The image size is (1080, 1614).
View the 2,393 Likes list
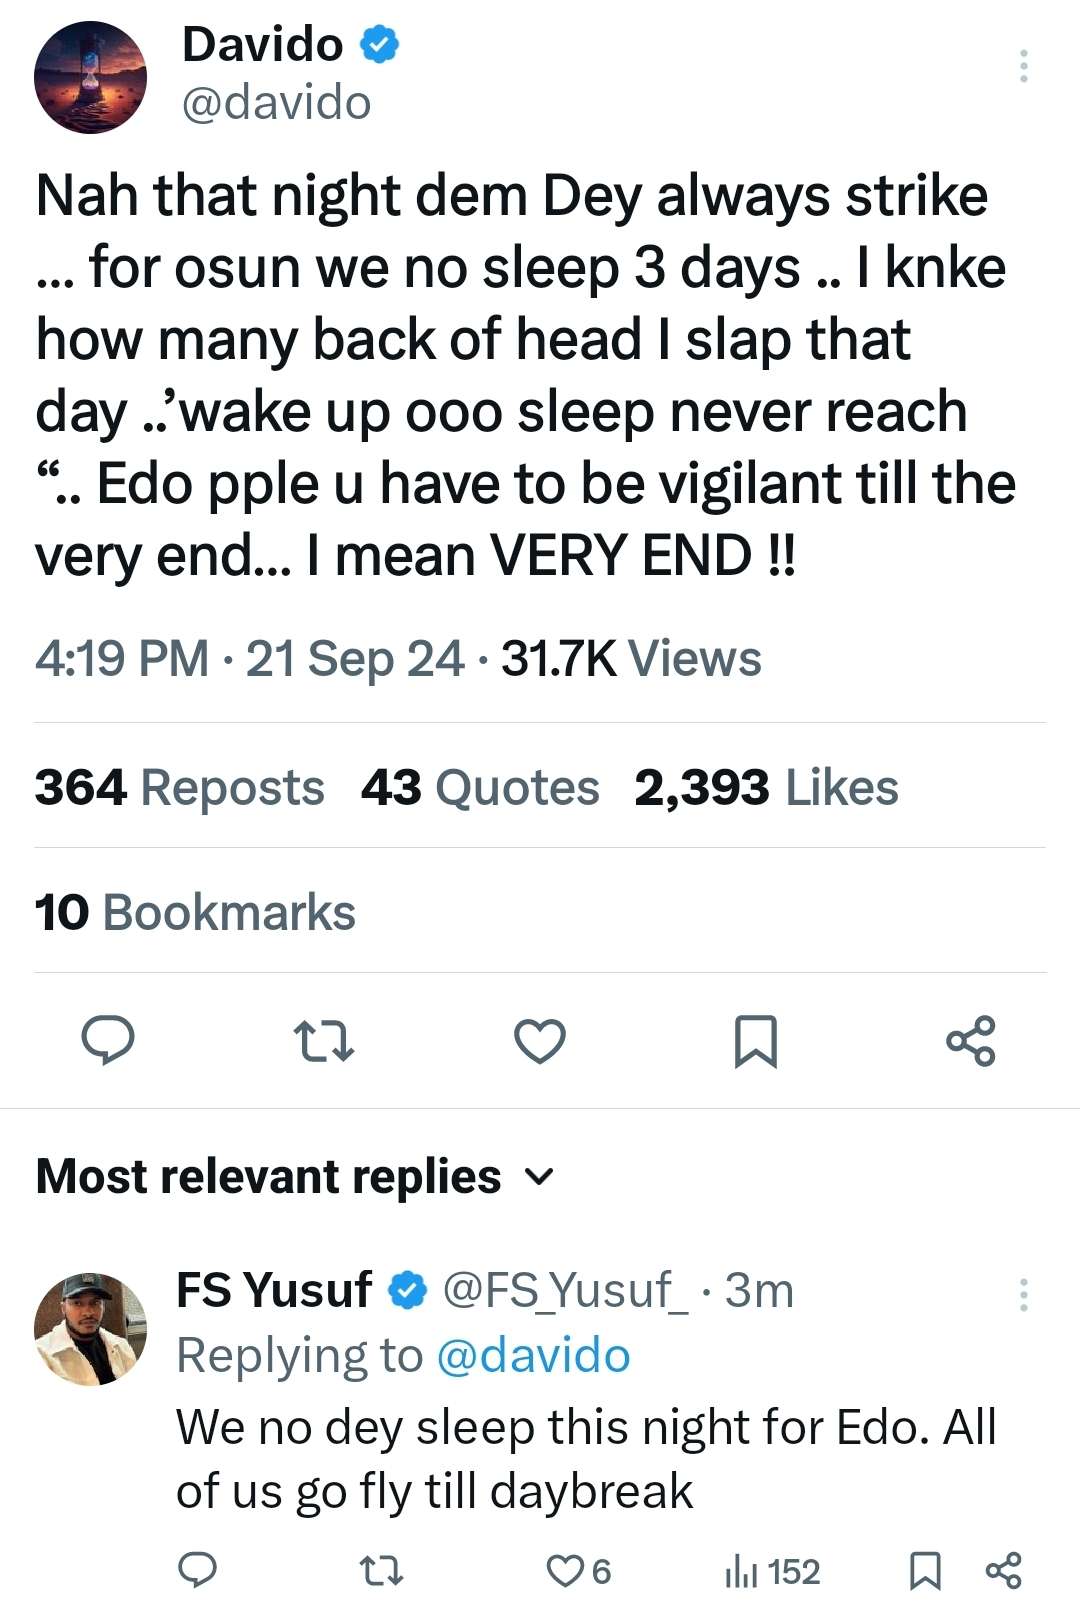coord(766,787)
